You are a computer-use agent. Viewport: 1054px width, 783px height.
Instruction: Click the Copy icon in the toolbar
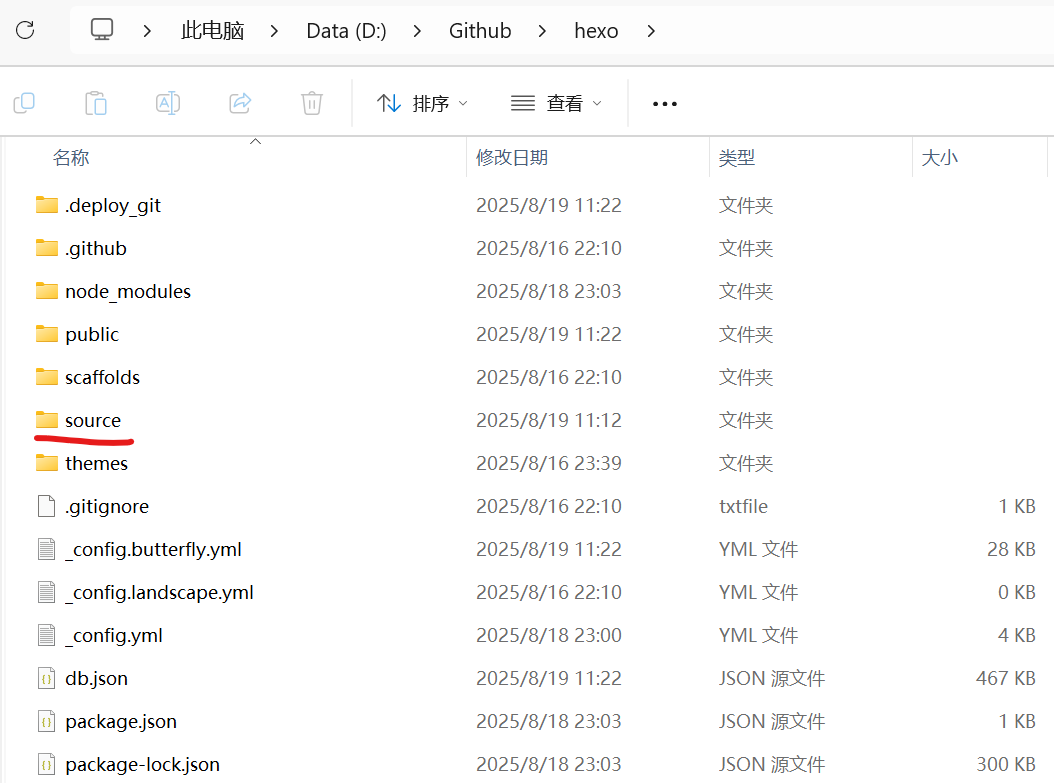pyautogui.click(x=24, y=102)
